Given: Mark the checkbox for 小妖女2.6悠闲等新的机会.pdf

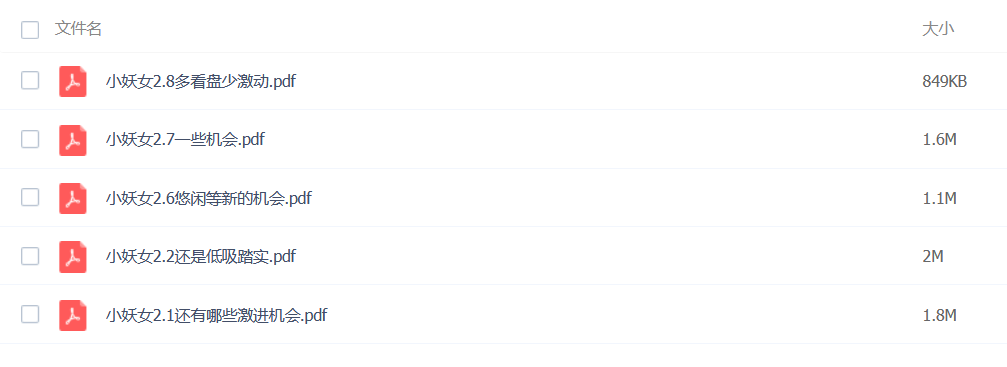Looking at the screenshot, I should click(x=30, y=197).
